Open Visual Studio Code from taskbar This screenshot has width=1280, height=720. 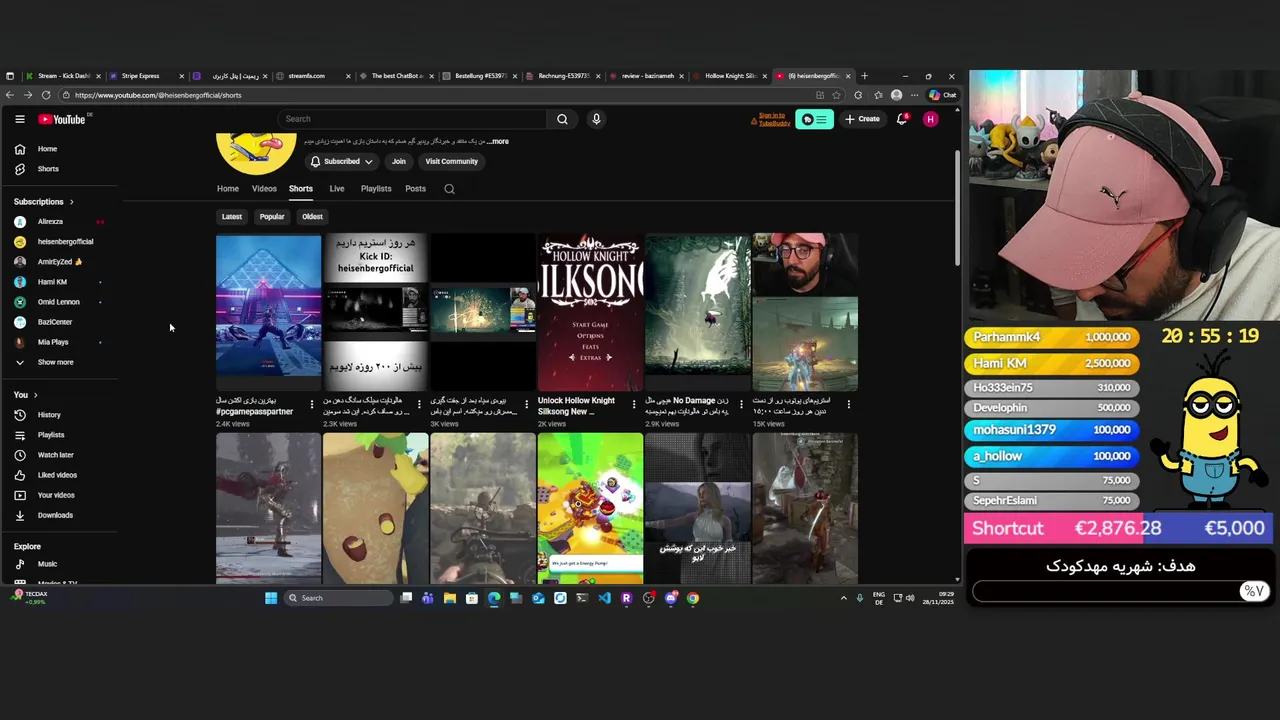(604, 598)
